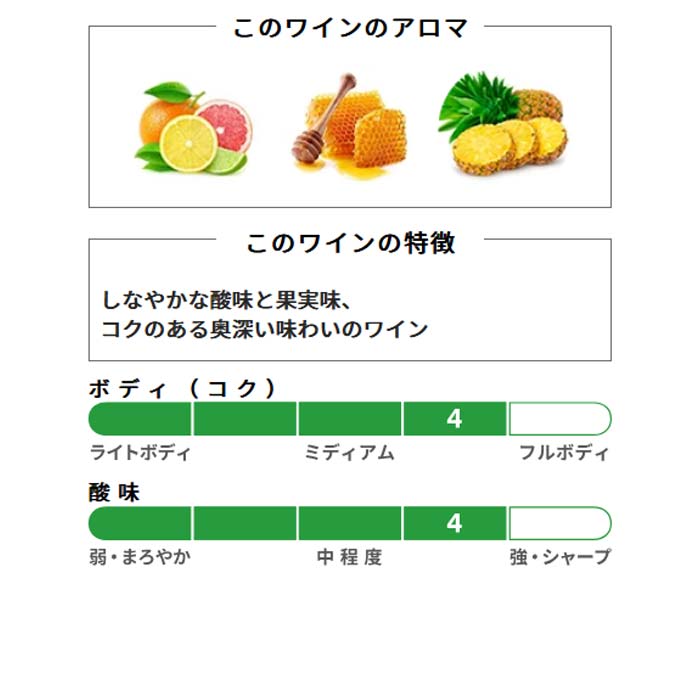Click the ライトボディ label
The image size is (700, 700).
[x=140, y=453]
